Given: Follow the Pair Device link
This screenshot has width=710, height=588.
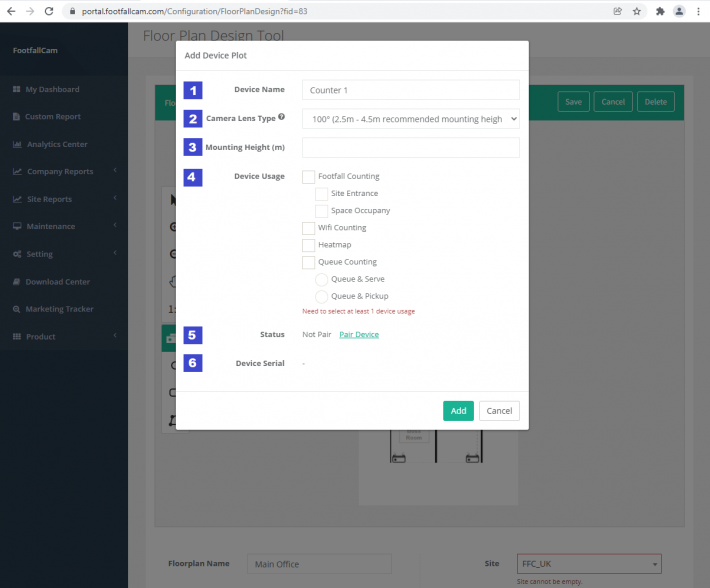Looking at the screenshot, I should 359,335.
